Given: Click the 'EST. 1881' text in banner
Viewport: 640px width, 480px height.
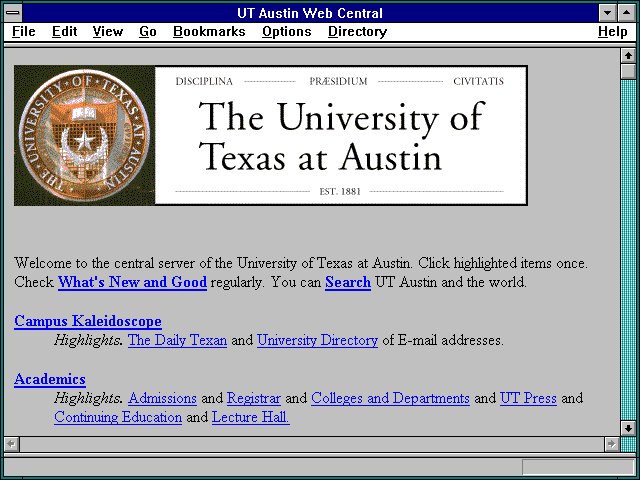Looking at the screenshot, I should [x=340, y=191].
